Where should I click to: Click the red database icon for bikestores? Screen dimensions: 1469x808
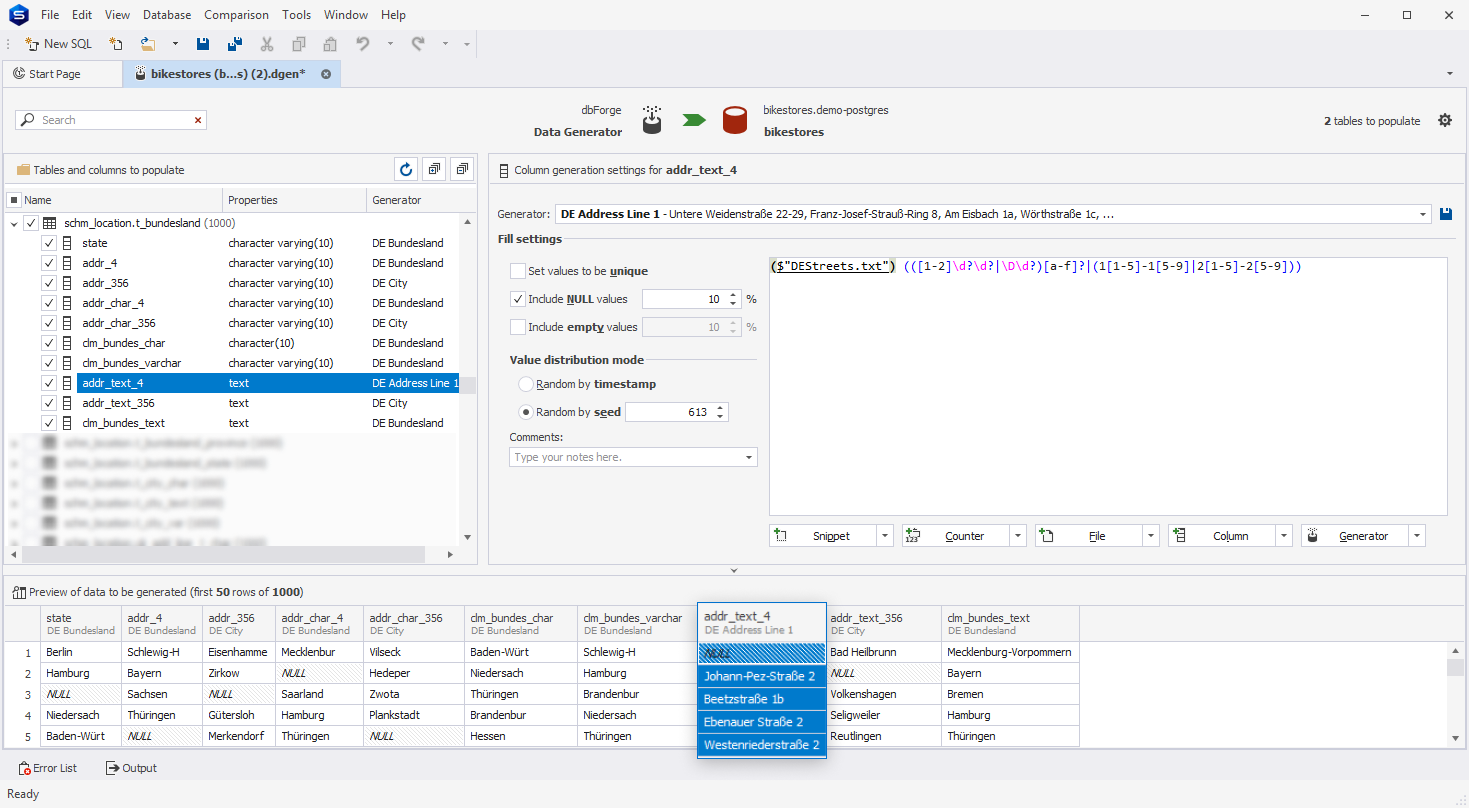pyautogui.click(x=736, y=120)
